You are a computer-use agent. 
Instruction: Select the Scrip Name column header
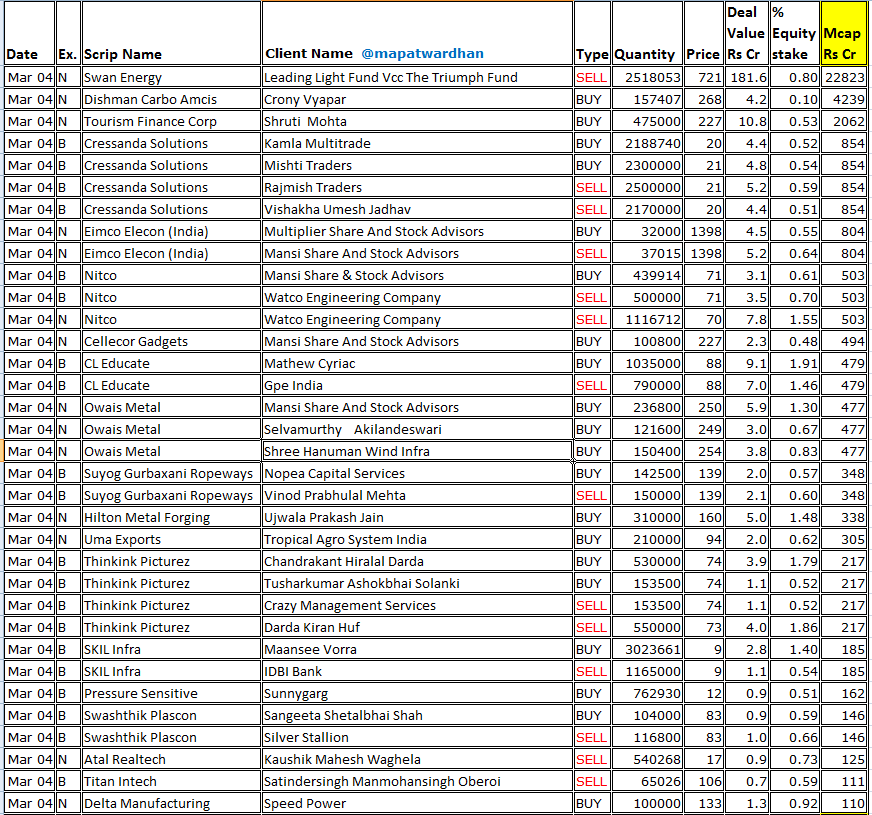click(171, 33)
